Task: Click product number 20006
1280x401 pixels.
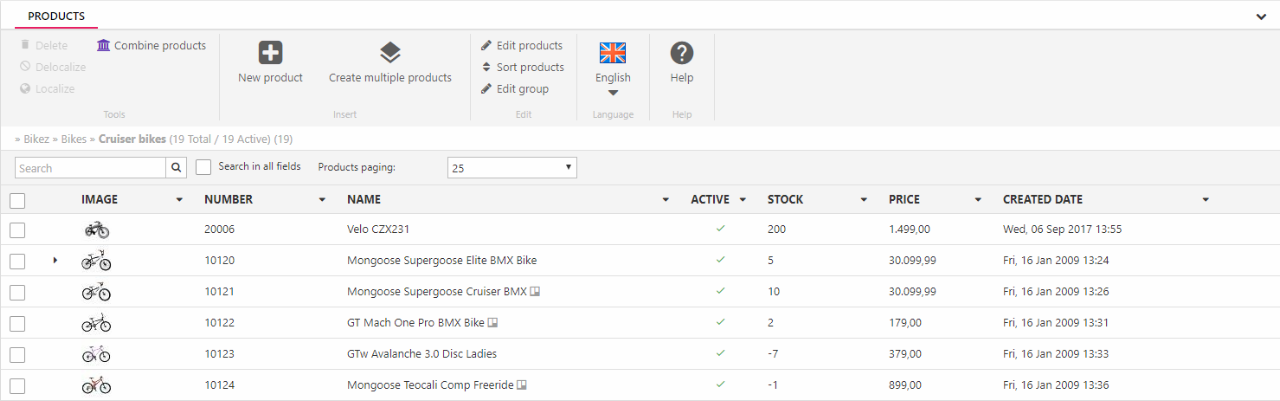Action: pos(221,229)
